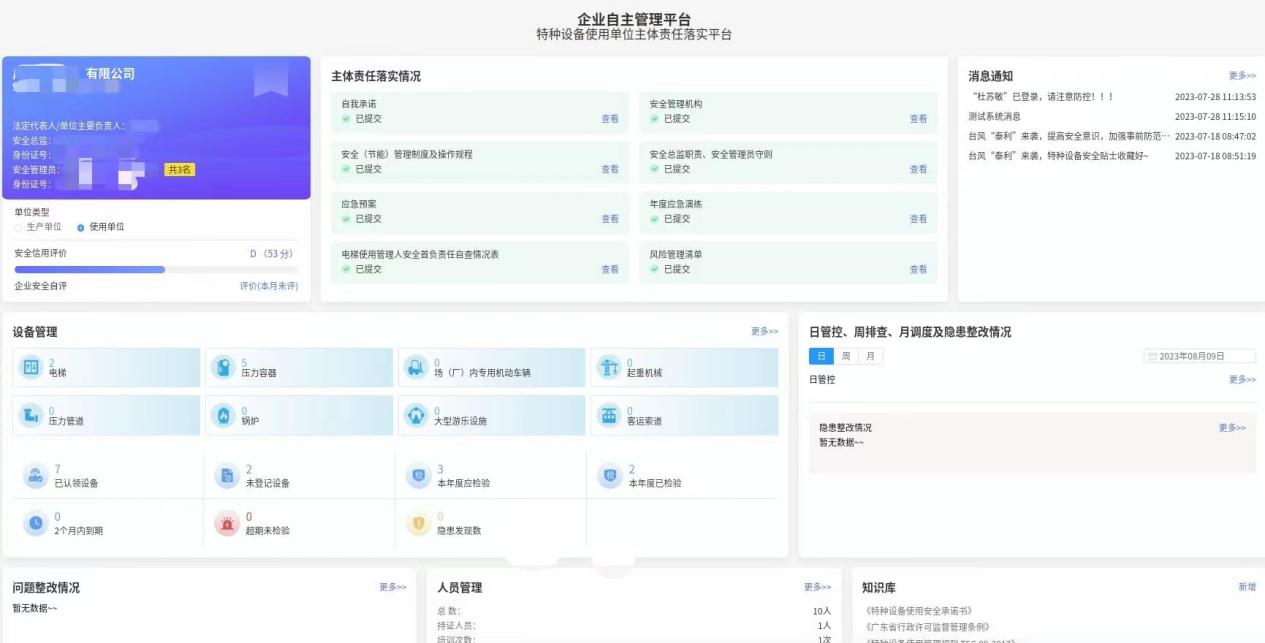Switch to the 月 tab
The width and height of the screenshot is (1265, 643).
pyautogui.click(x=870, y=356)
